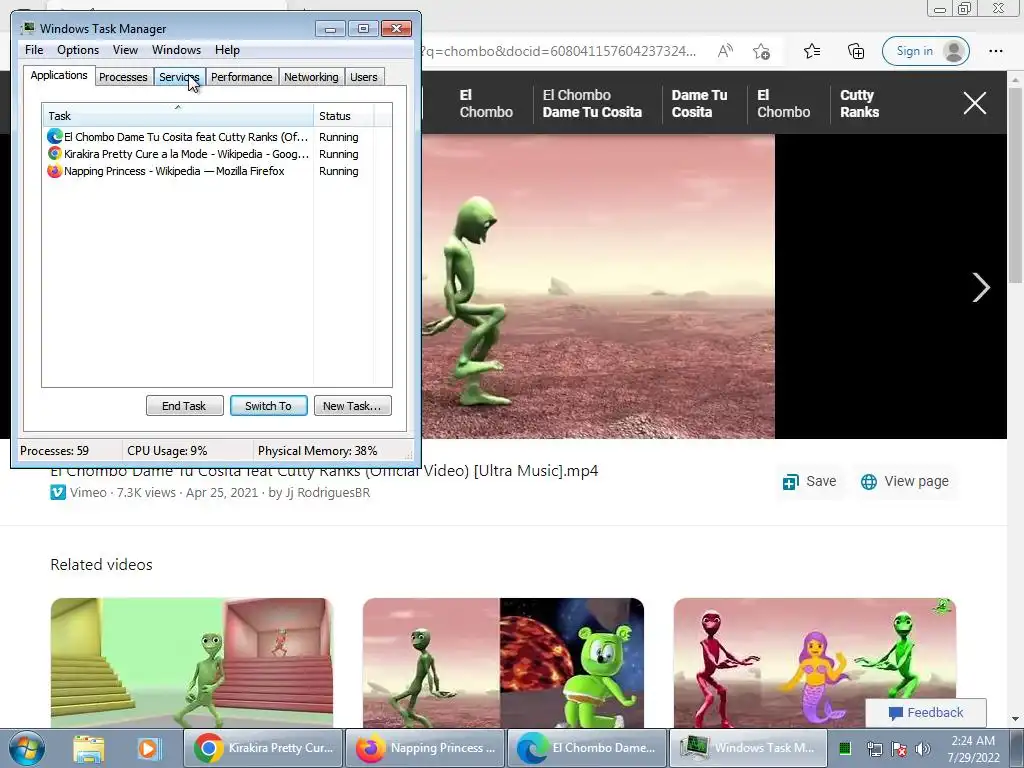This screenshot has height=768, width=1024.
Task: Click the Save video button
Action: 809,481
